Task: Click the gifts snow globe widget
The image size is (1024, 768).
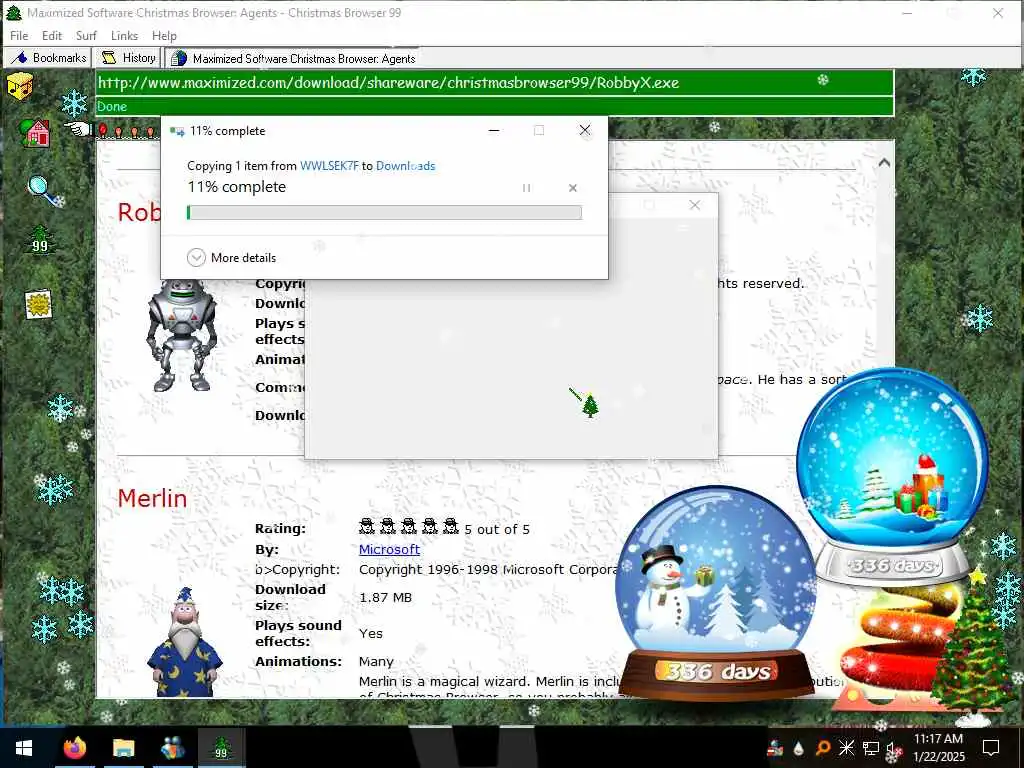Action: 892,475
